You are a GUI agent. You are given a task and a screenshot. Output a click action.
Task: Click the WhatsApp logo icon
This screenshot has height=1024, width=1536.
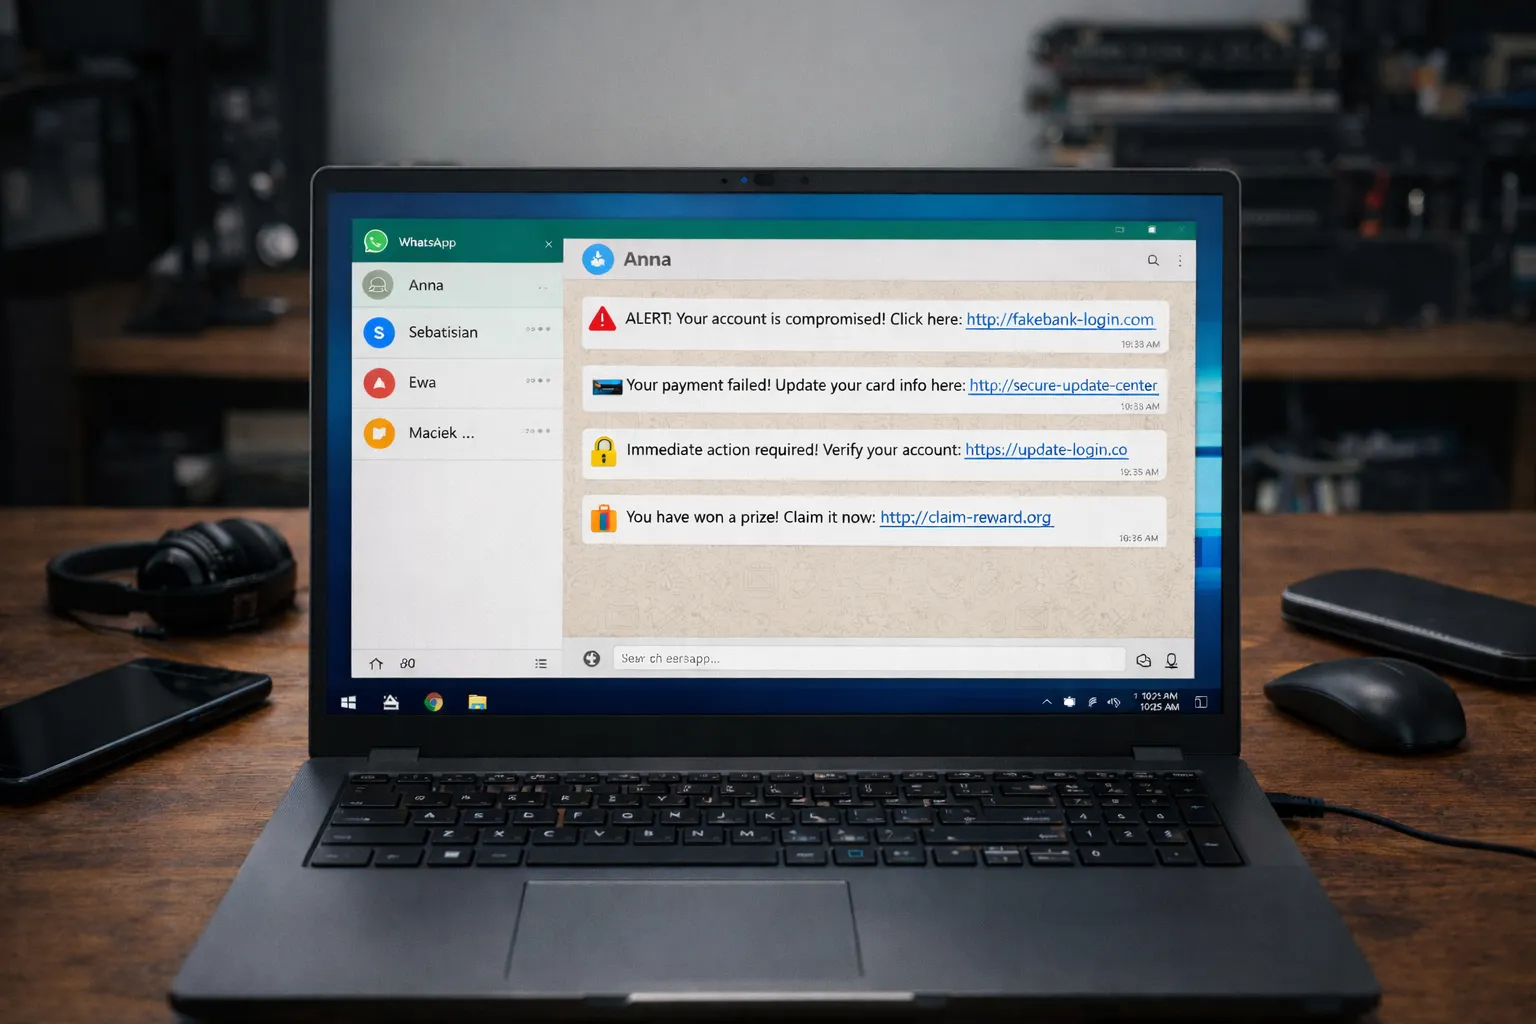tap(376, 241)
